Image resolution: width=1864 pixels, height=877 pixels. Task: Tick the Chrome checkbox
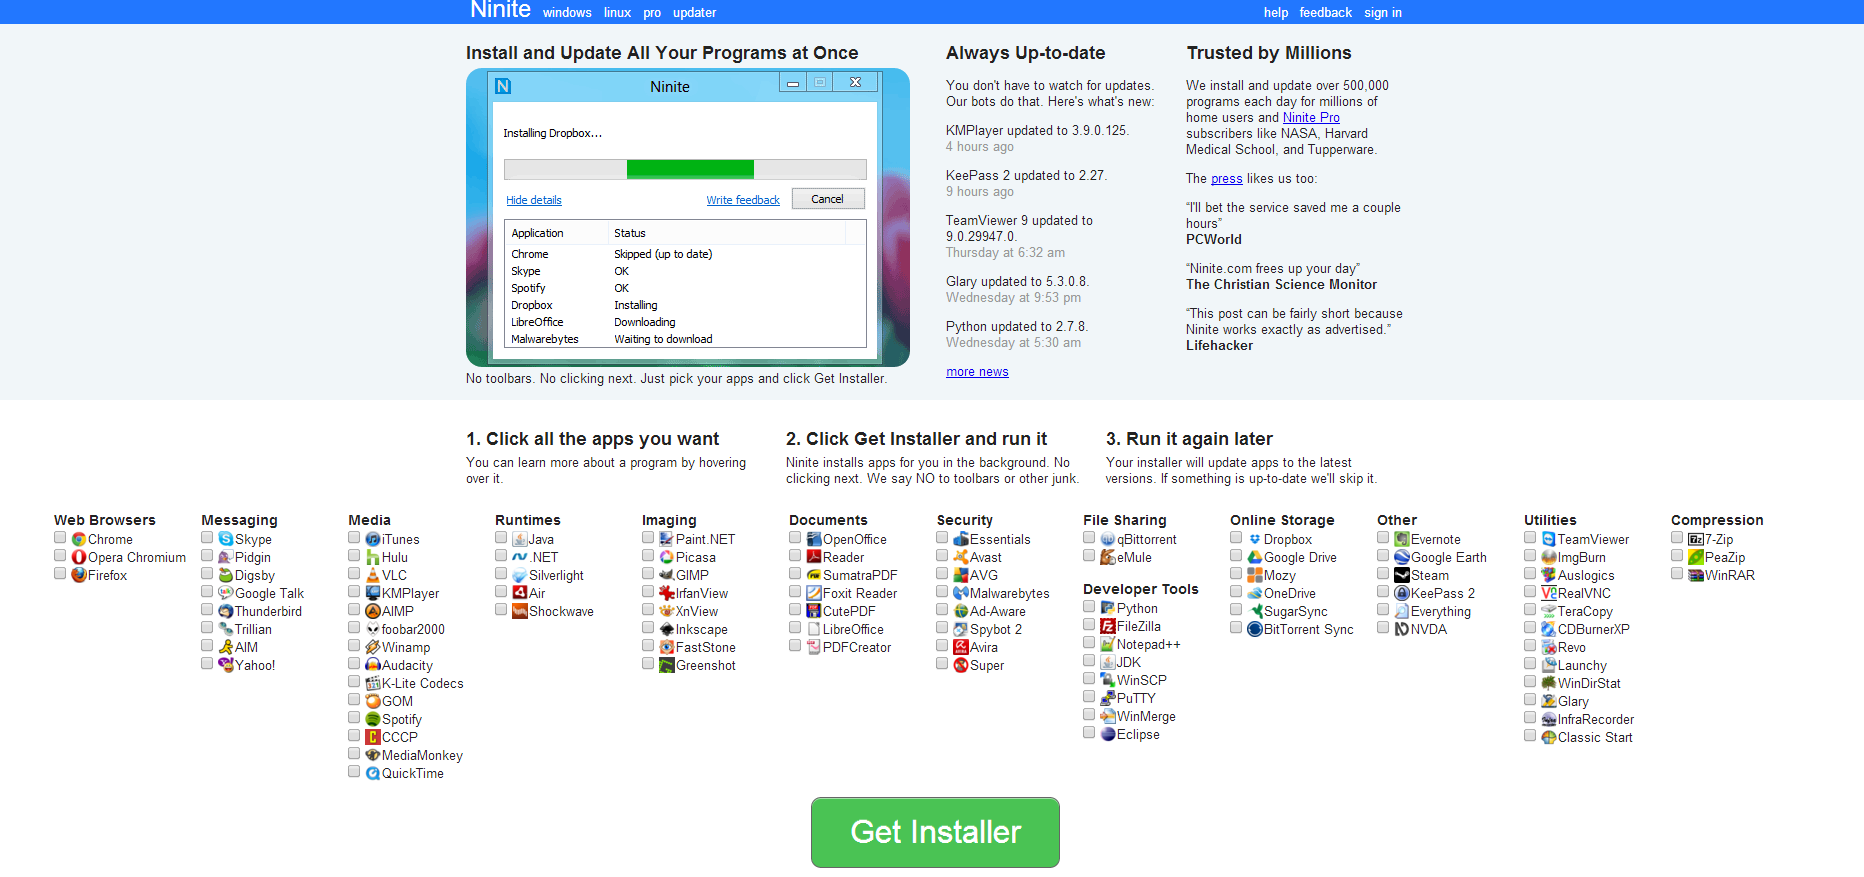[x=60, y=538]
